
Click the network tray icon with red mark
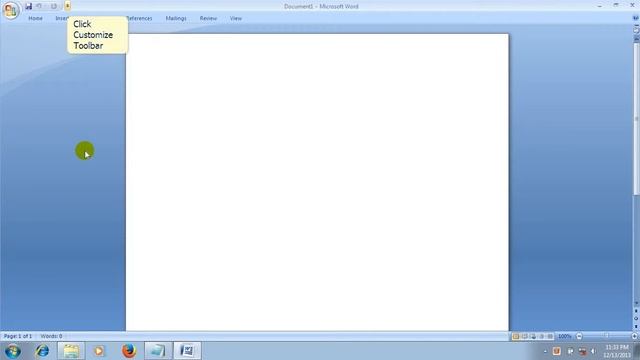click(x=582, y=351)
